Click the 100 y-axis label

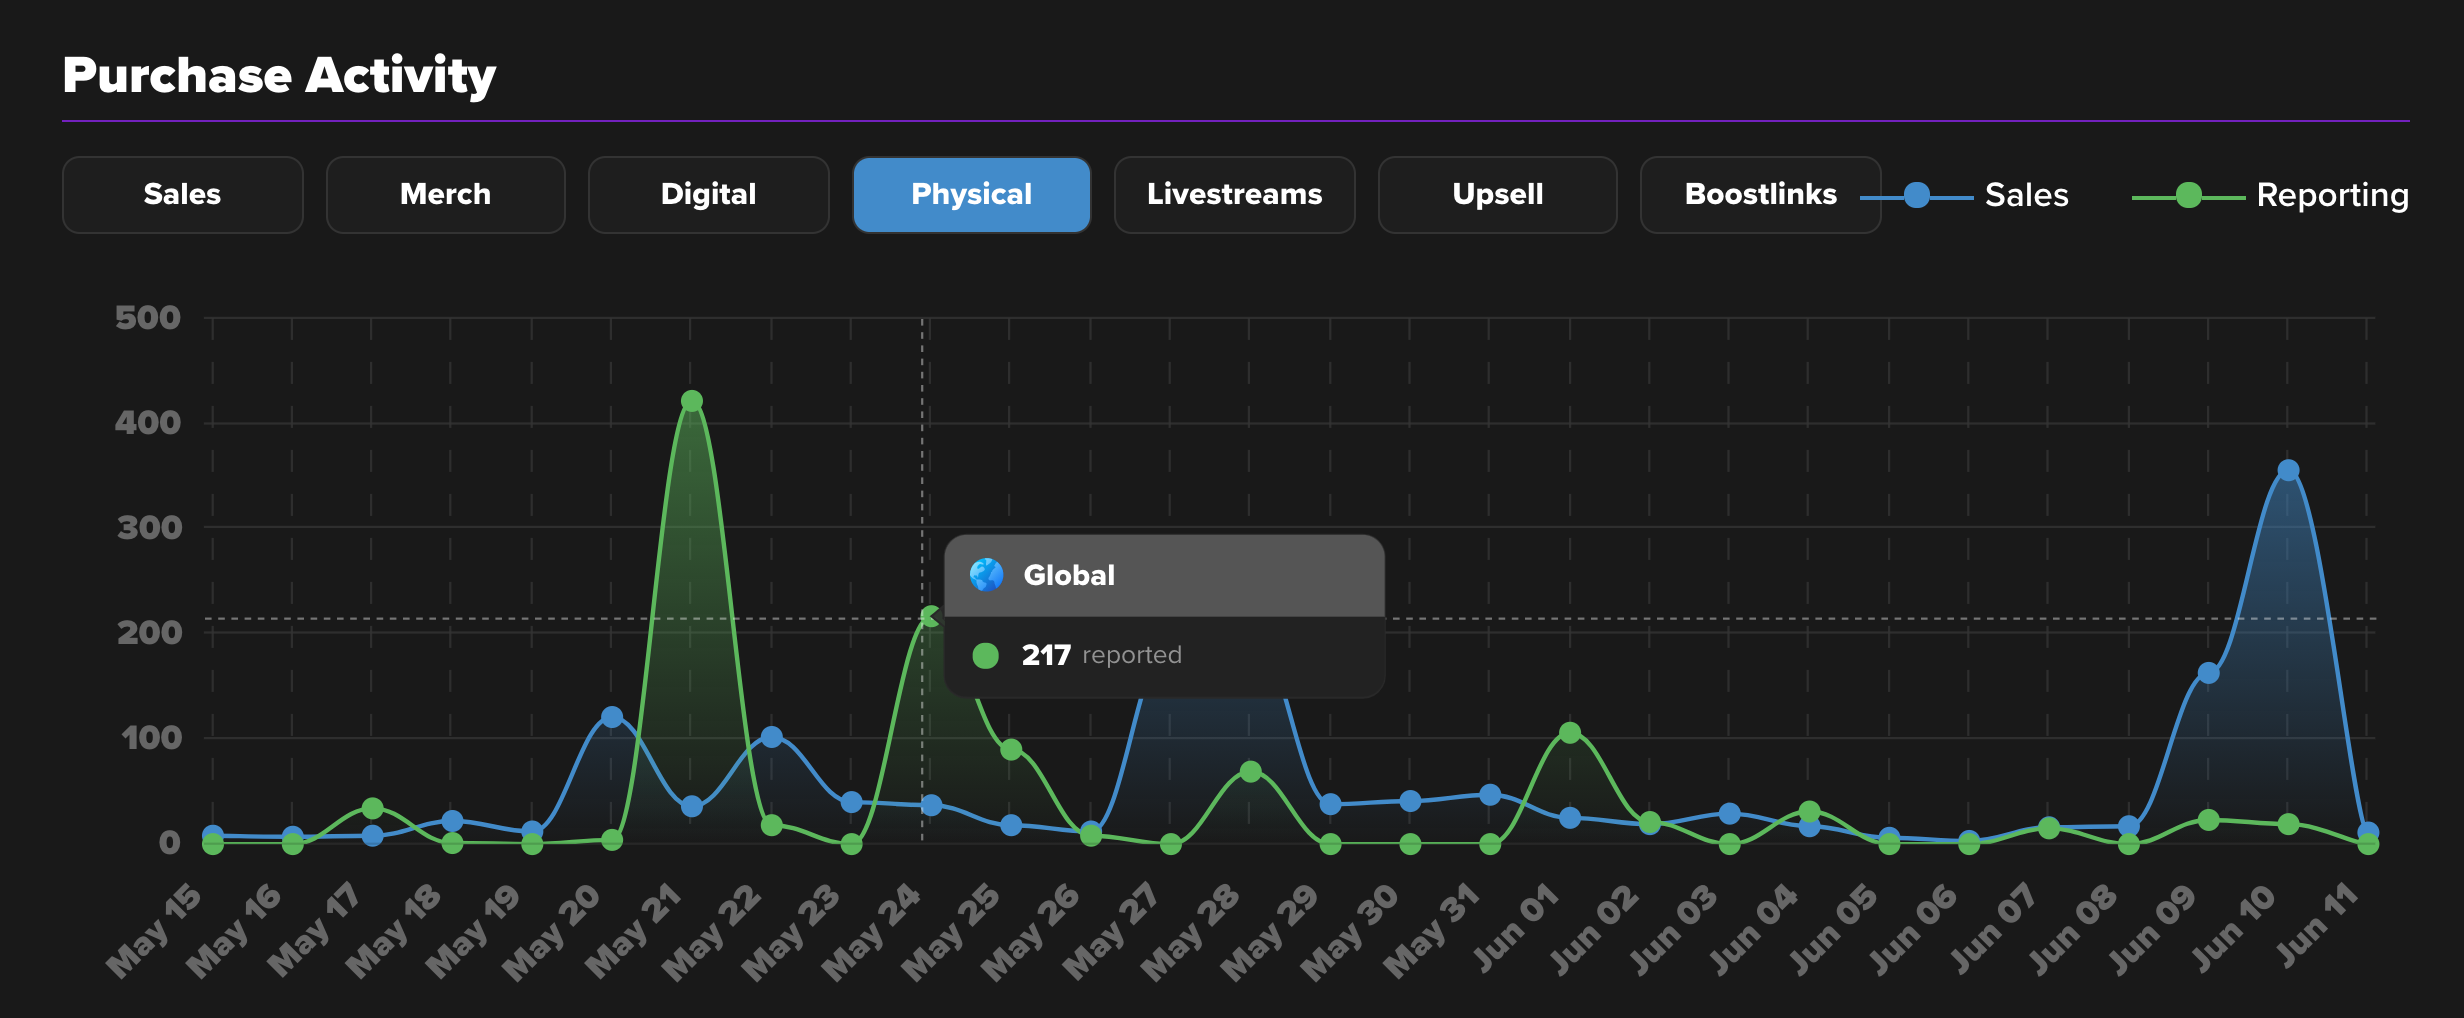(152, 738)
